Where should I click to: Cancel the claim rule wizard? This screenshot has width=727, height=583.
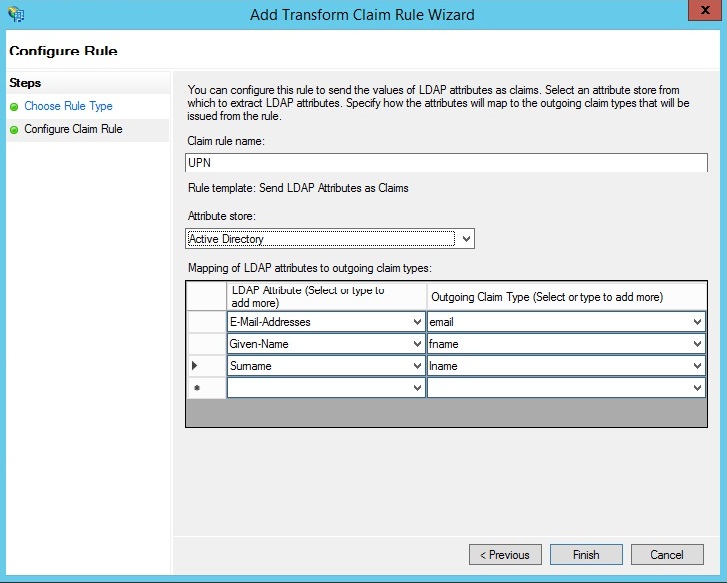point(667,555)
